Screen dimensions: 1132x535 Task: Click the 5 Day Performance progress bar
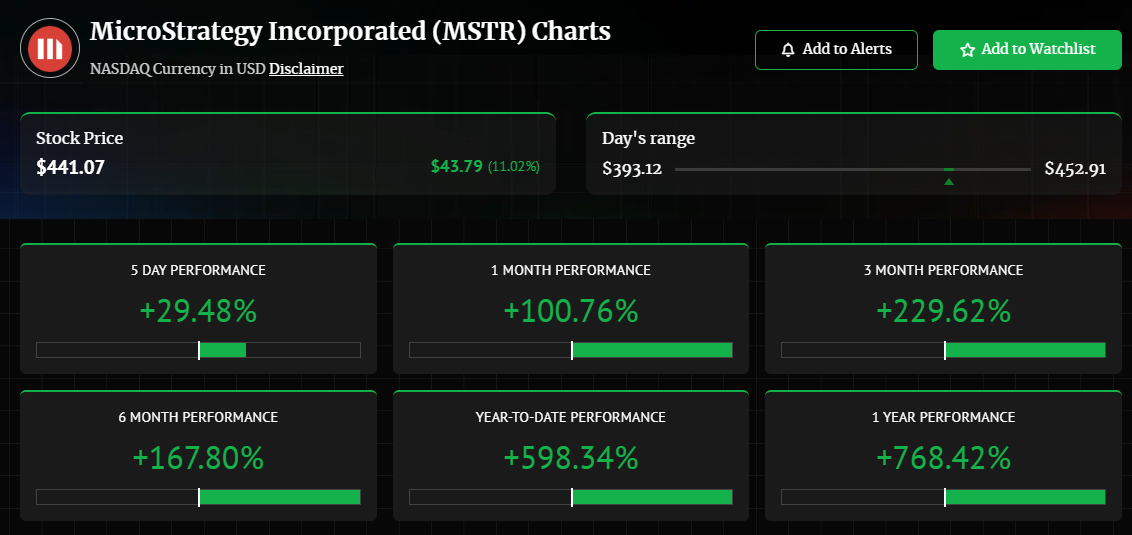coord(199,350)
